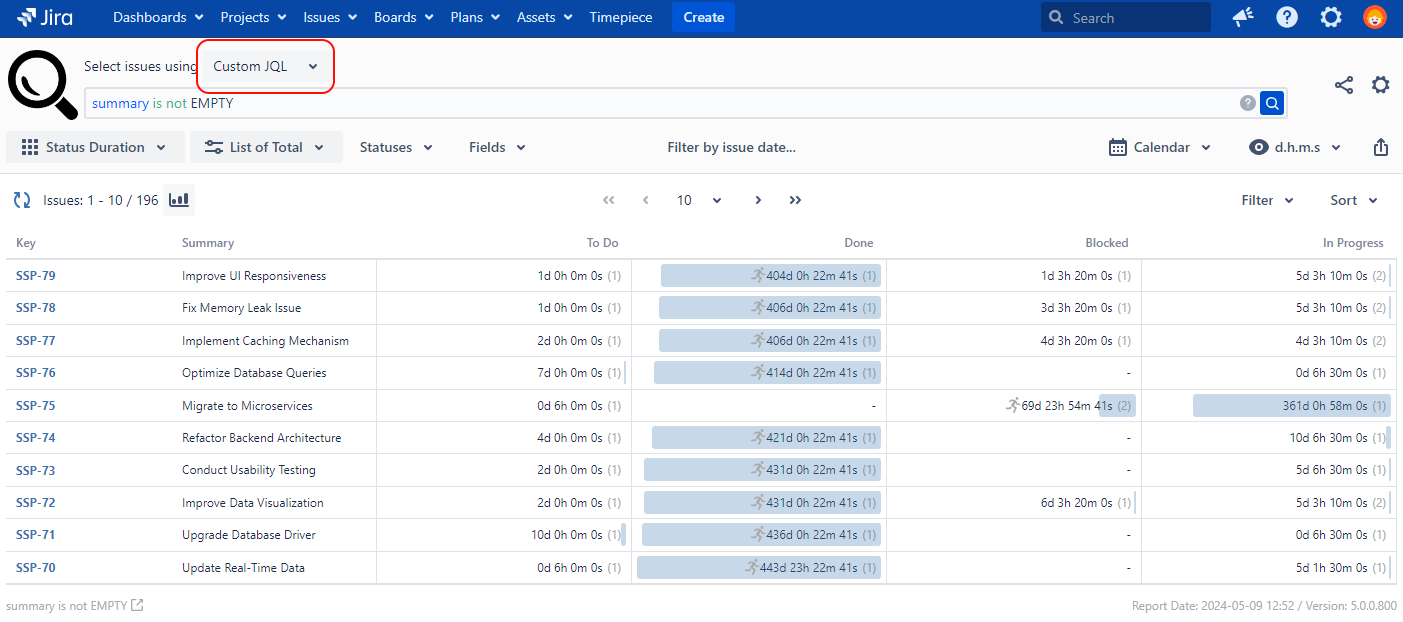
Task: Click the JQL help question mark icon
Action: point(1247,103)
